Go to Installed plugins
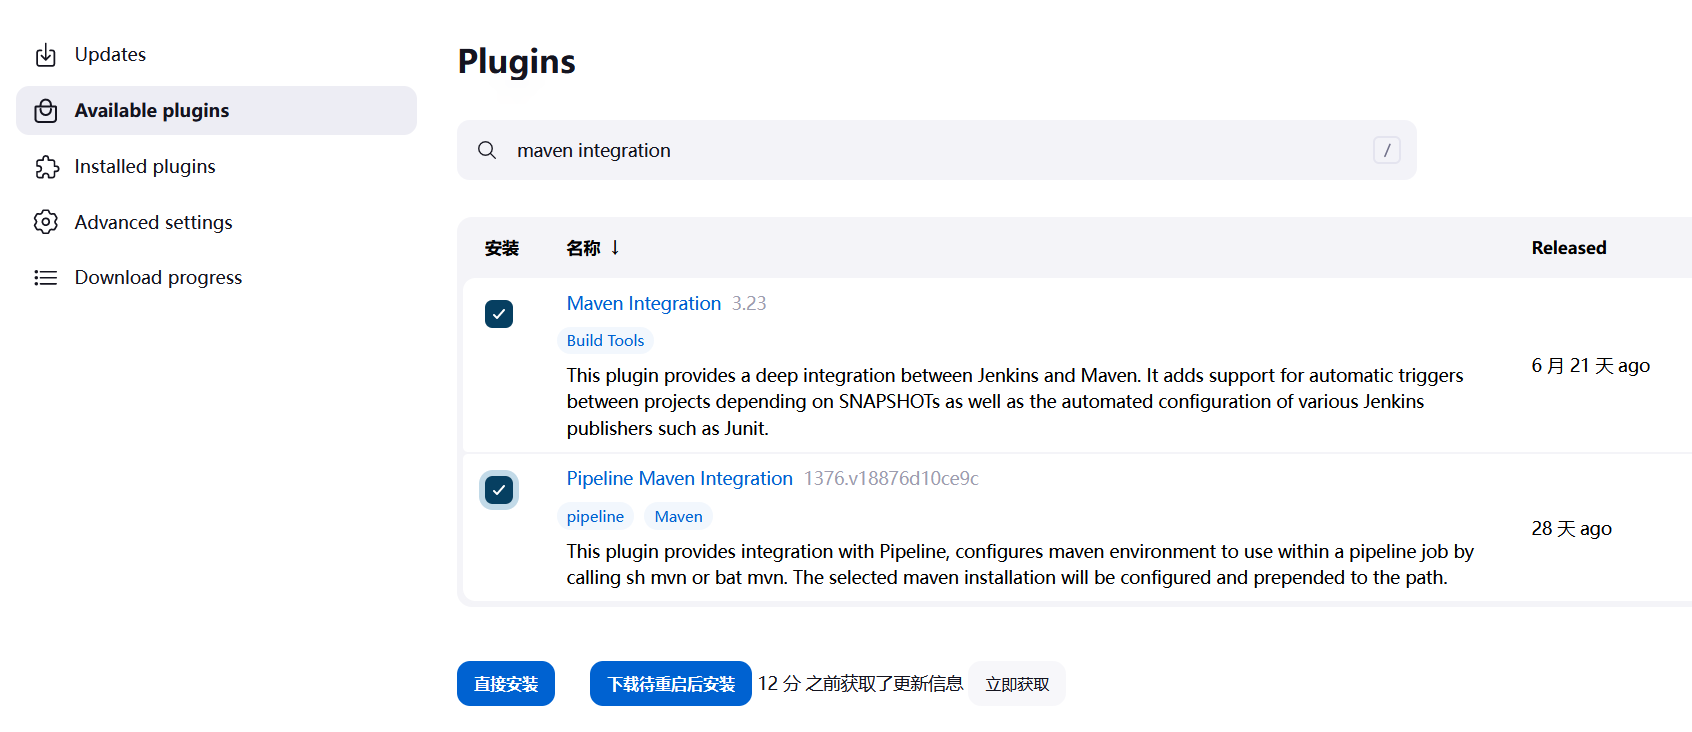The image size is (1692, 732). pyautogui.click(x=216, y=167)
